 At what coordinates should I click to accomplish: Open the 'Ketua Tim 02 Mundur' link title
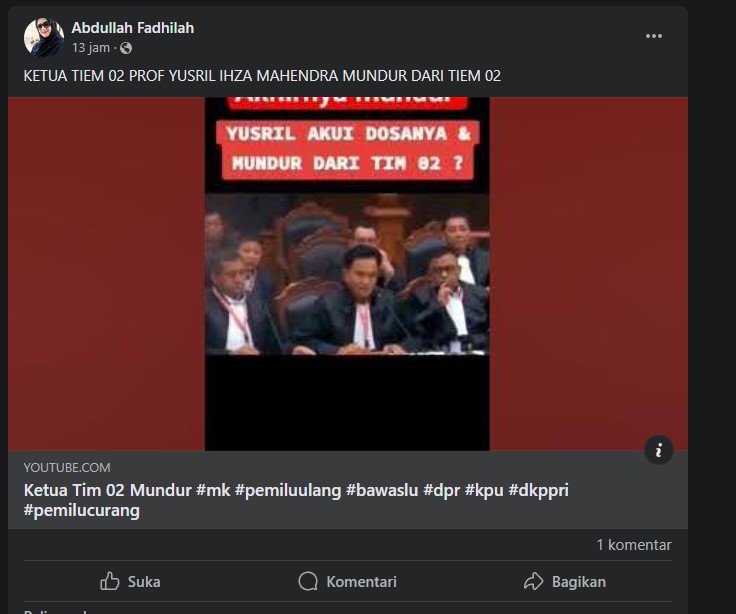296,500
